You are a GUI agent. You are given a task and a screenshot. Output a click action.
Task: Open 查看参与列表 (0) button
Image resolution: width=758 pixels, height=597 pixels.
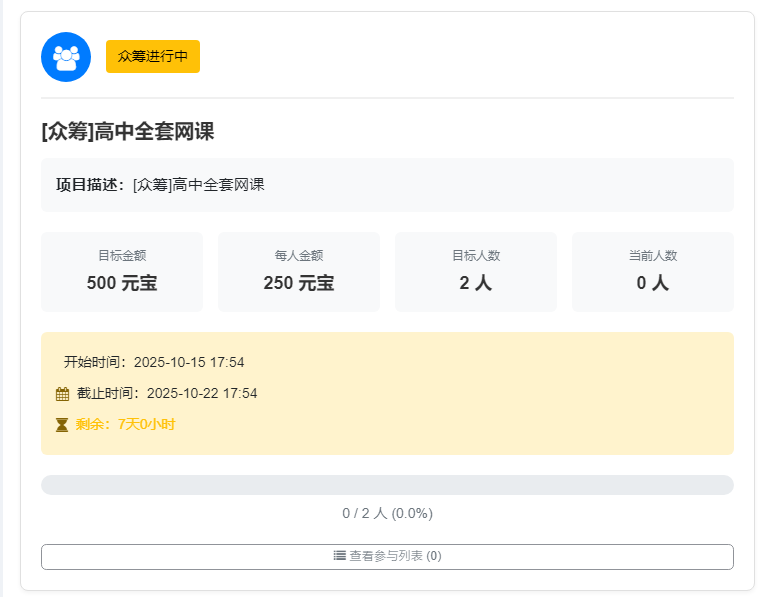click(x=387, y=556)
